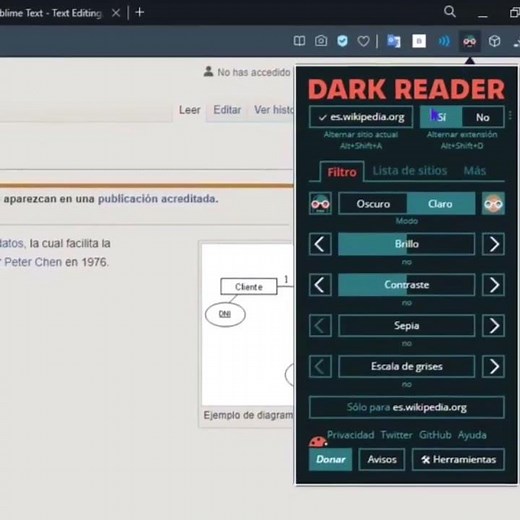
Task: Decrease Sepia with left arrow
Action: [x=320, y=325]
